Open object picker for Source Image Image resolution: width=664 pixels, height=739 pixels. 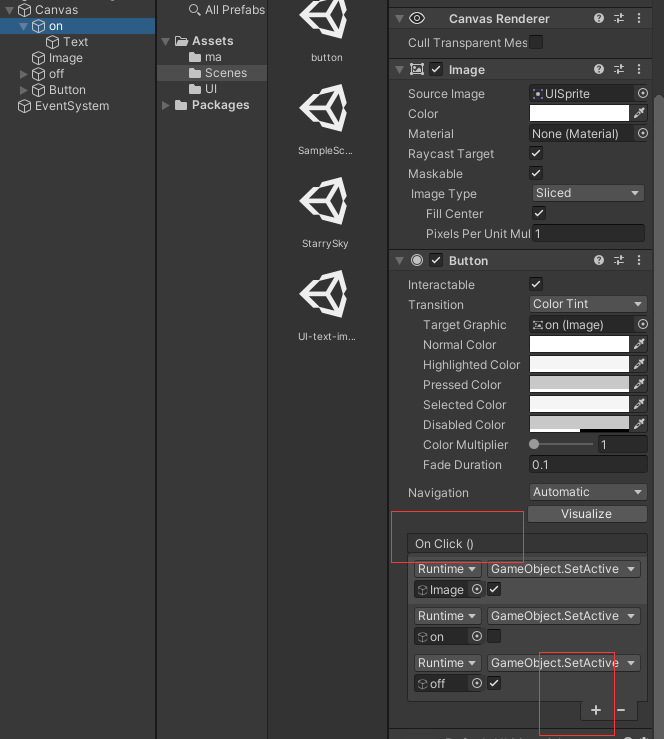[642, 93]
